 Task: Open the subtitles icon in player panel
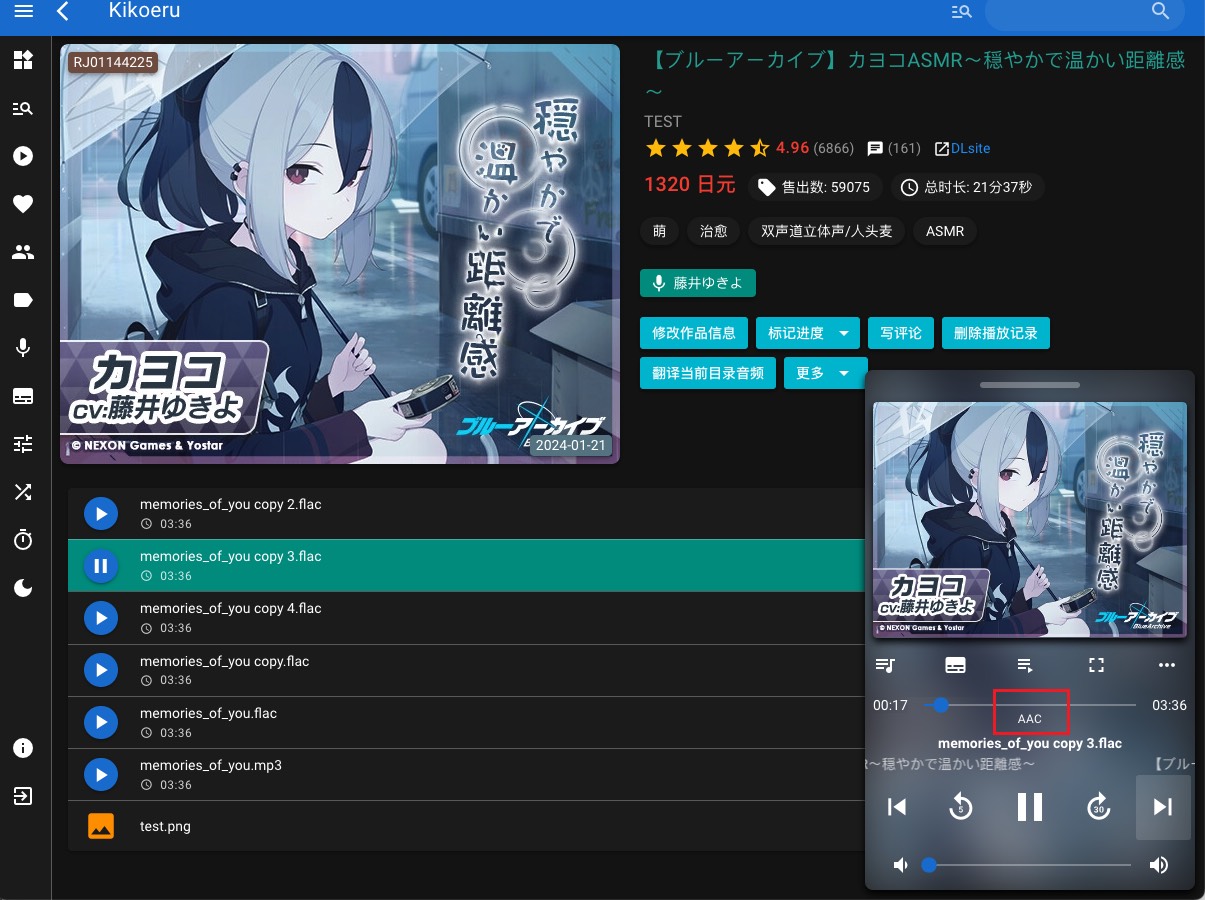pyautogui.click(x=955, y=665)
